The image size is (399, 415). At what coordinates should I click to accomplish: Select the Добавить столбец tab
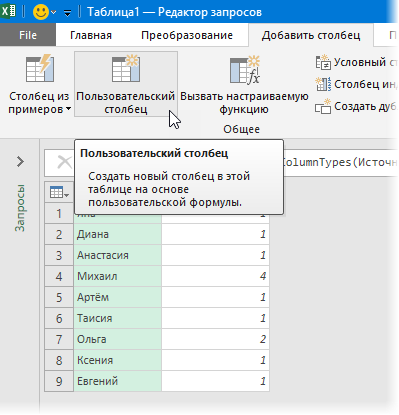pos(311,35)
